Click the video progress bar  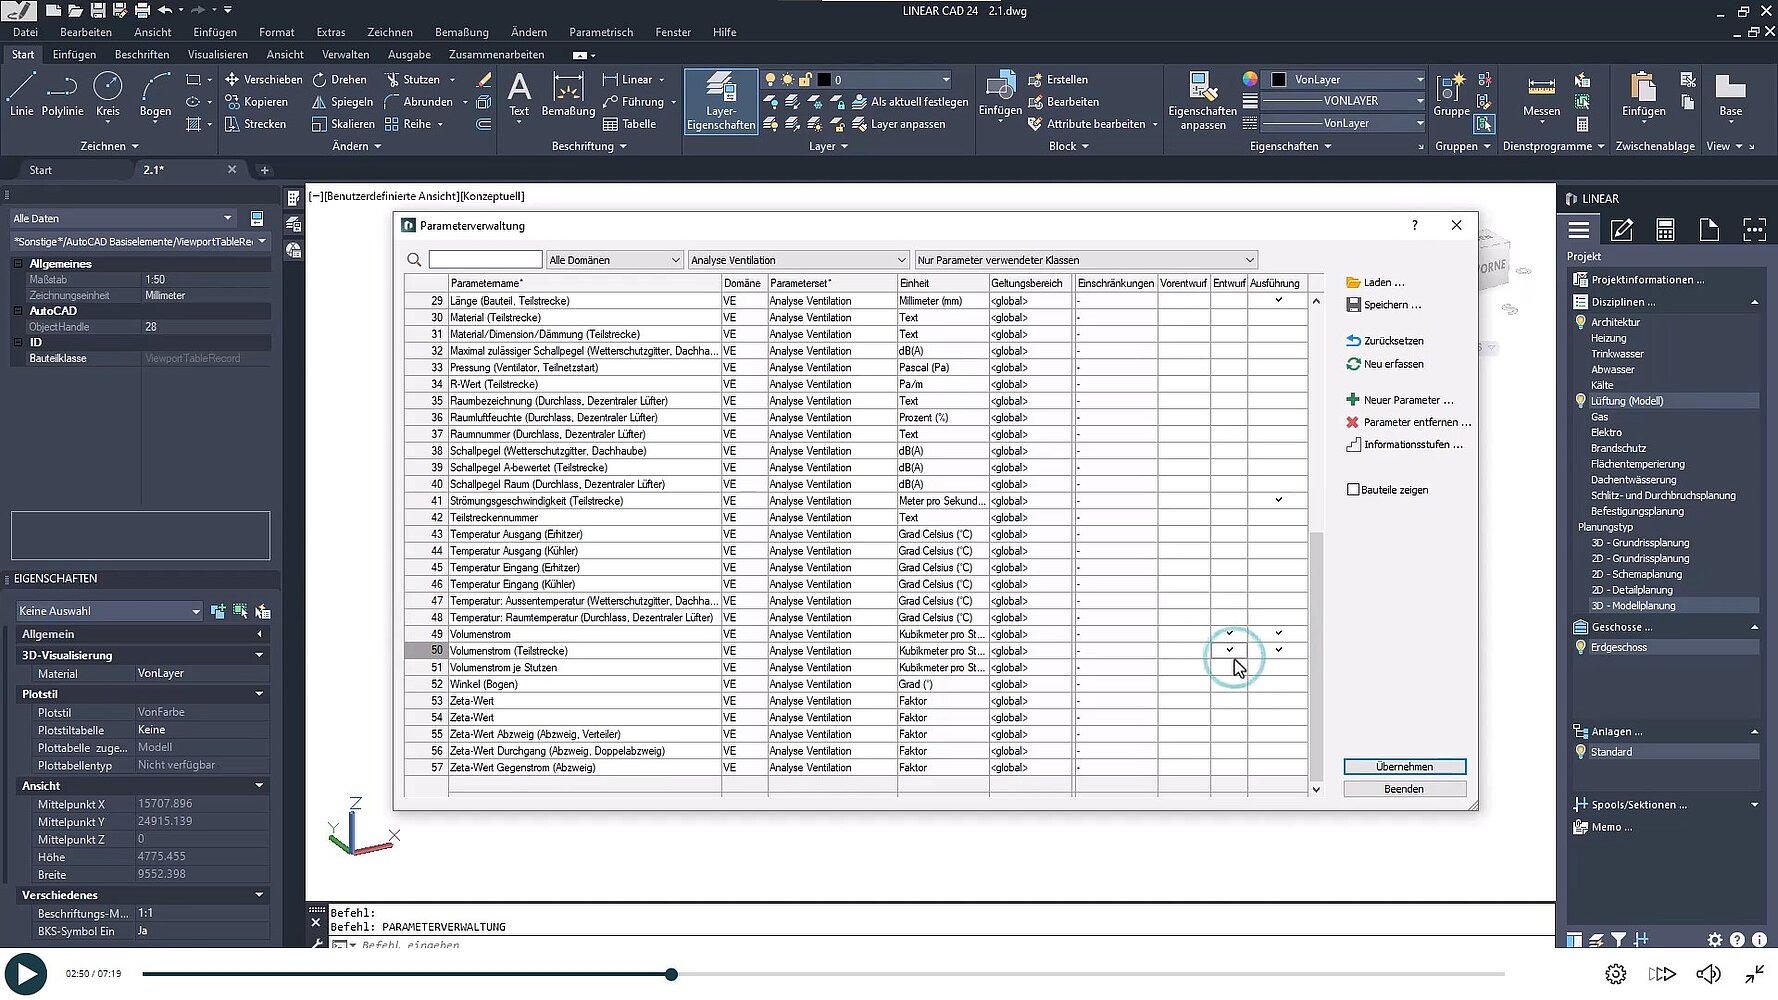click(670, 973)
